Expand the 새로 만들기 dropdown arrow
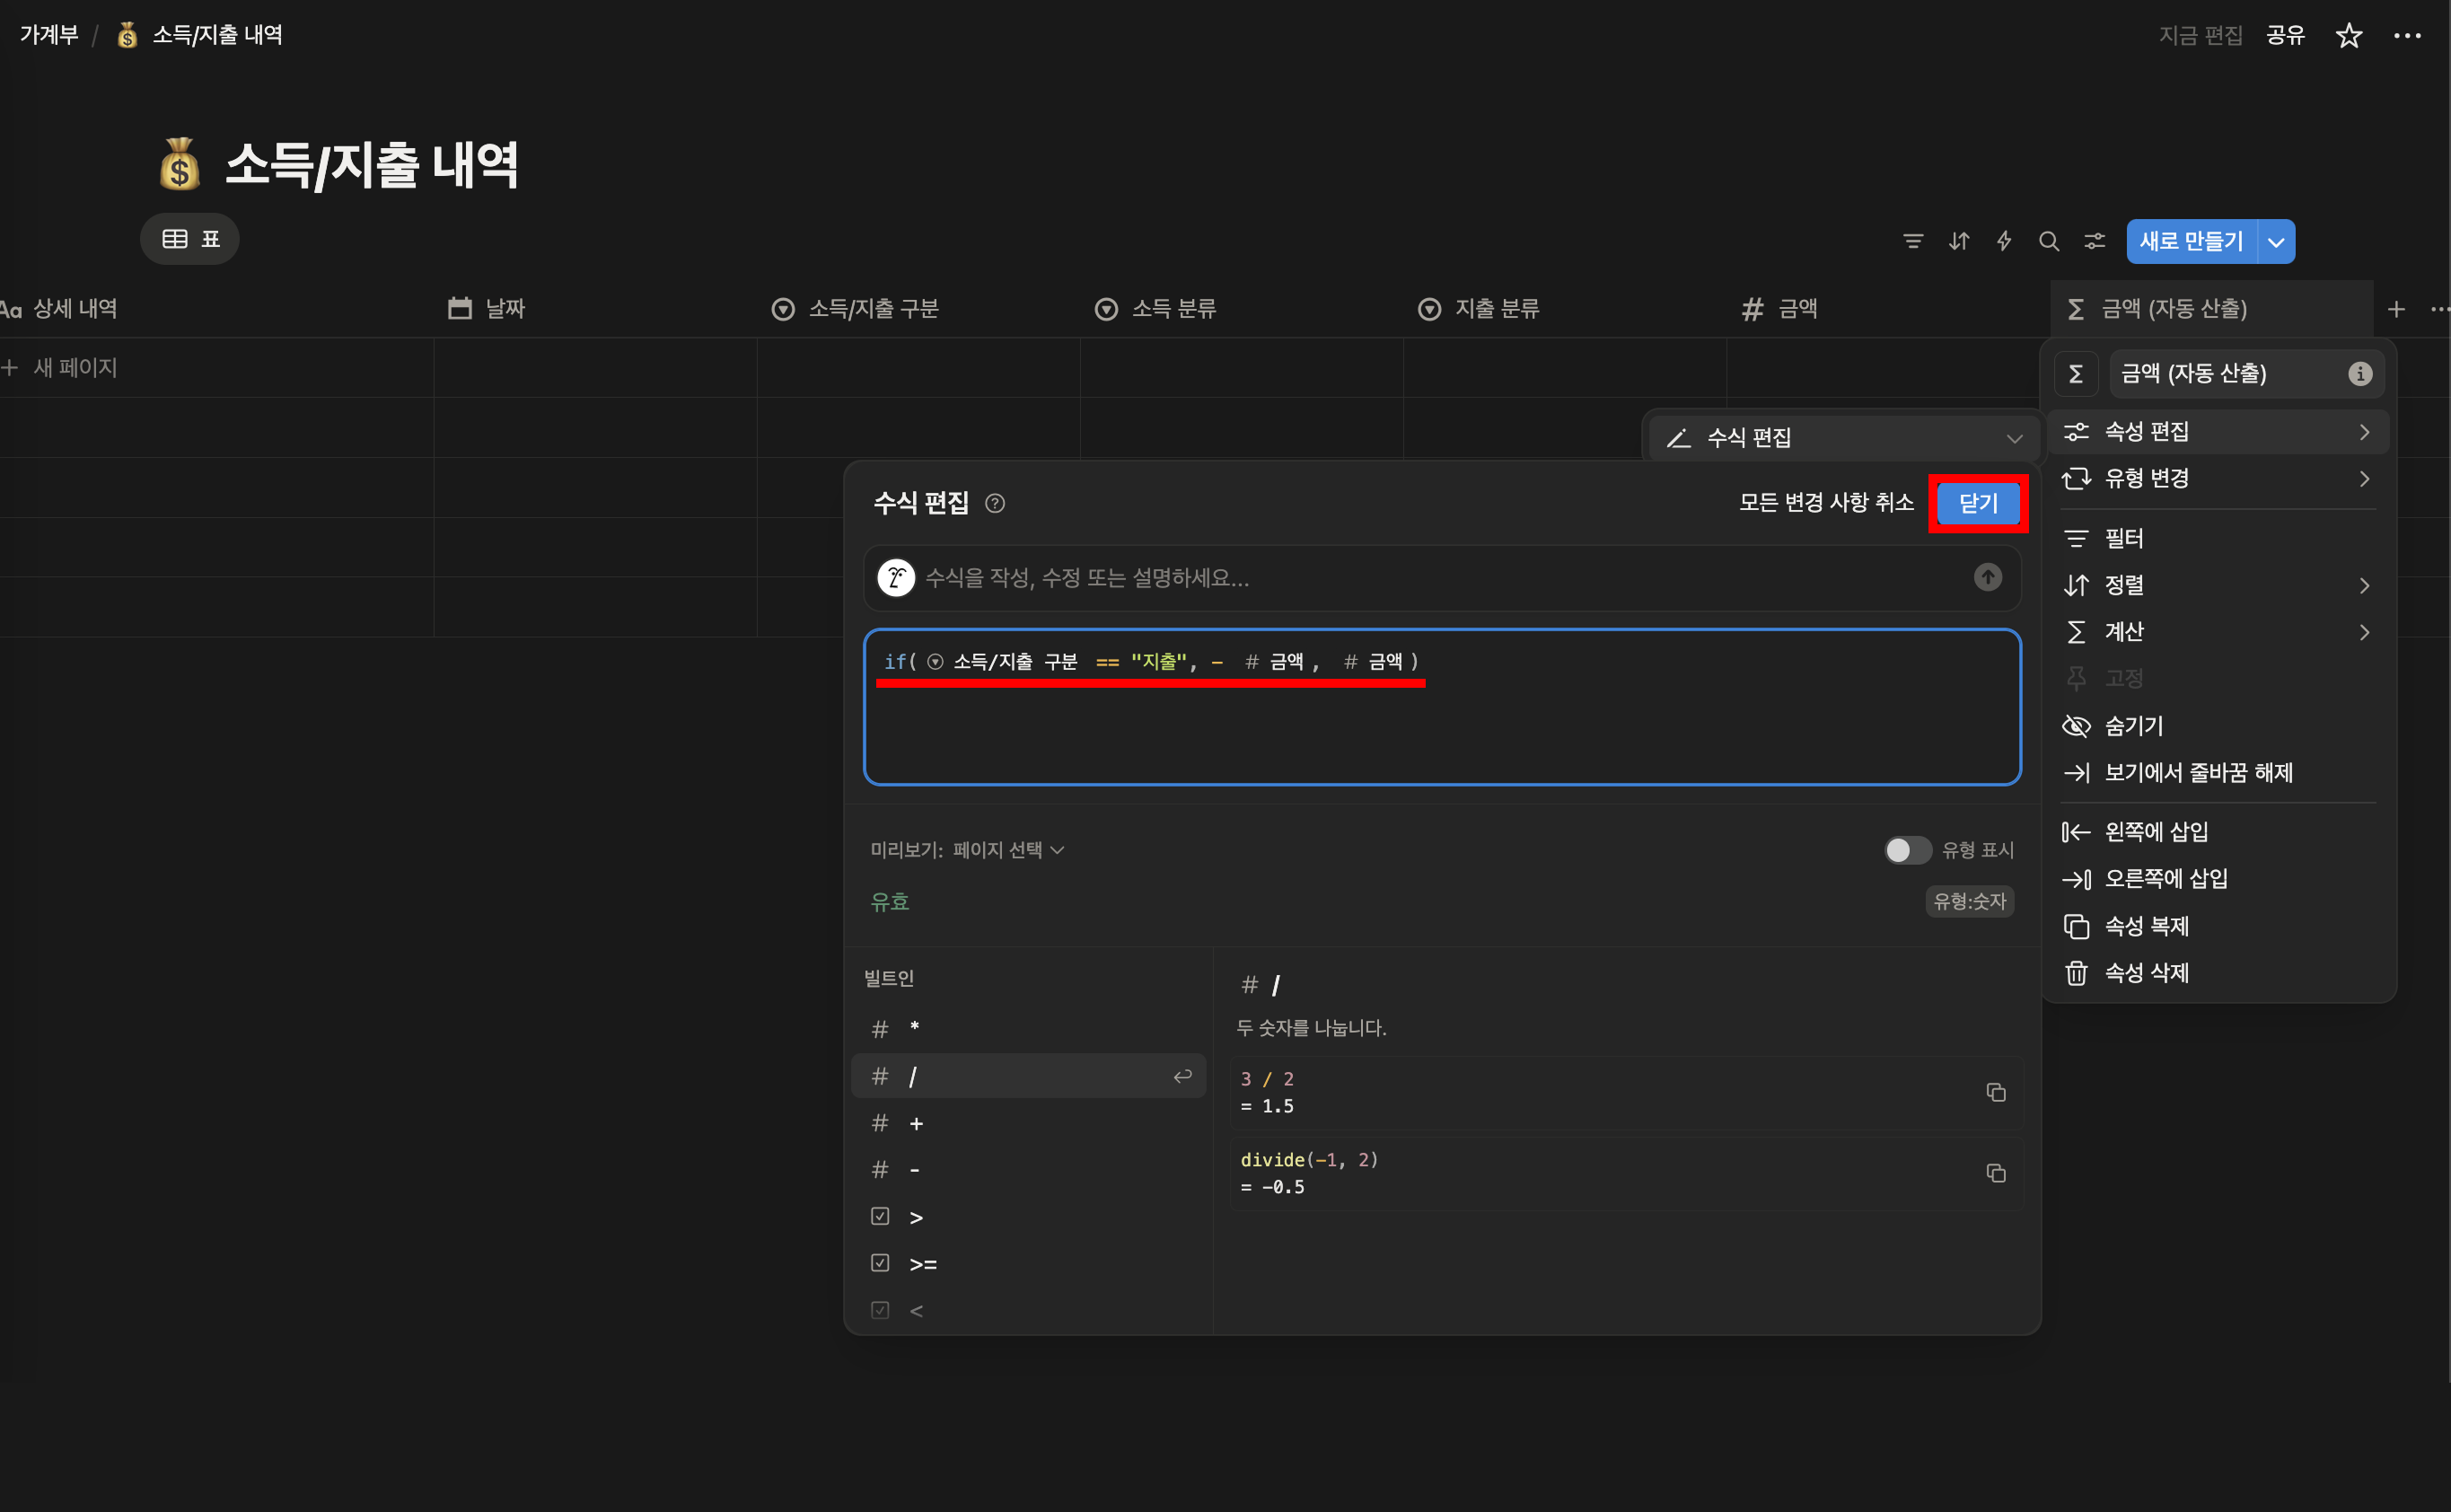Viewport: 2451px width, 1512px height. coord(2275,242)
